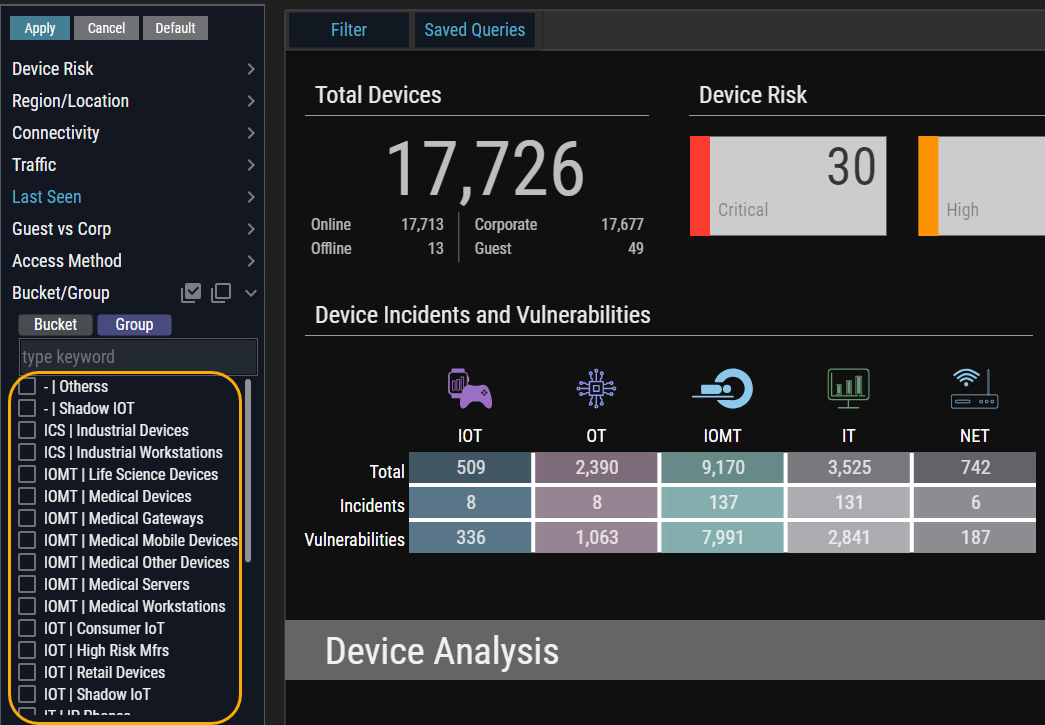Expand the Last Seen filter section
Screen dimensions: 1045x725
pos(250,197)
